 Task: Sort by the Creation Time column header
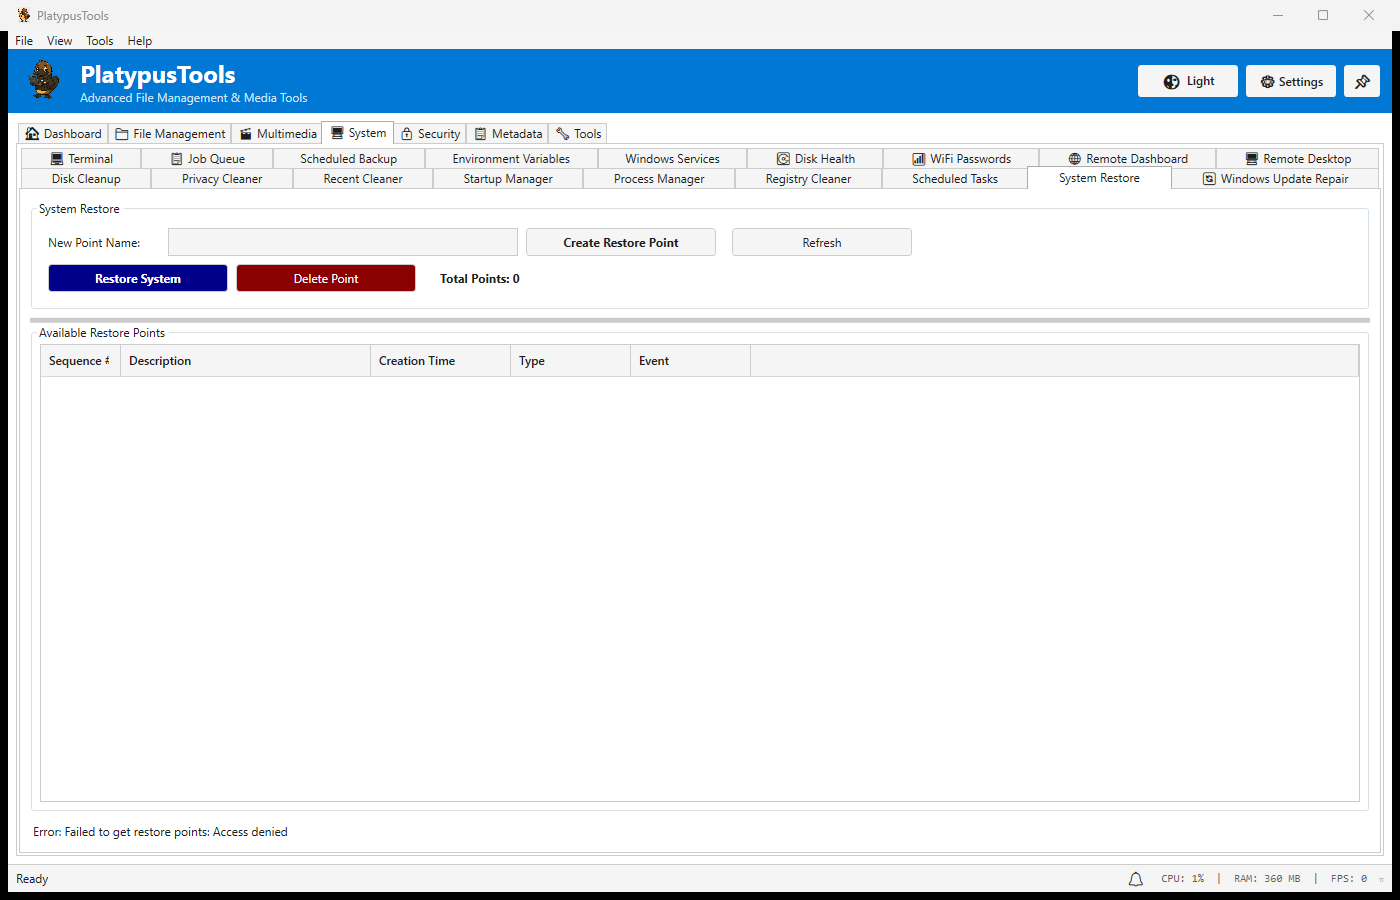(440, 361)
